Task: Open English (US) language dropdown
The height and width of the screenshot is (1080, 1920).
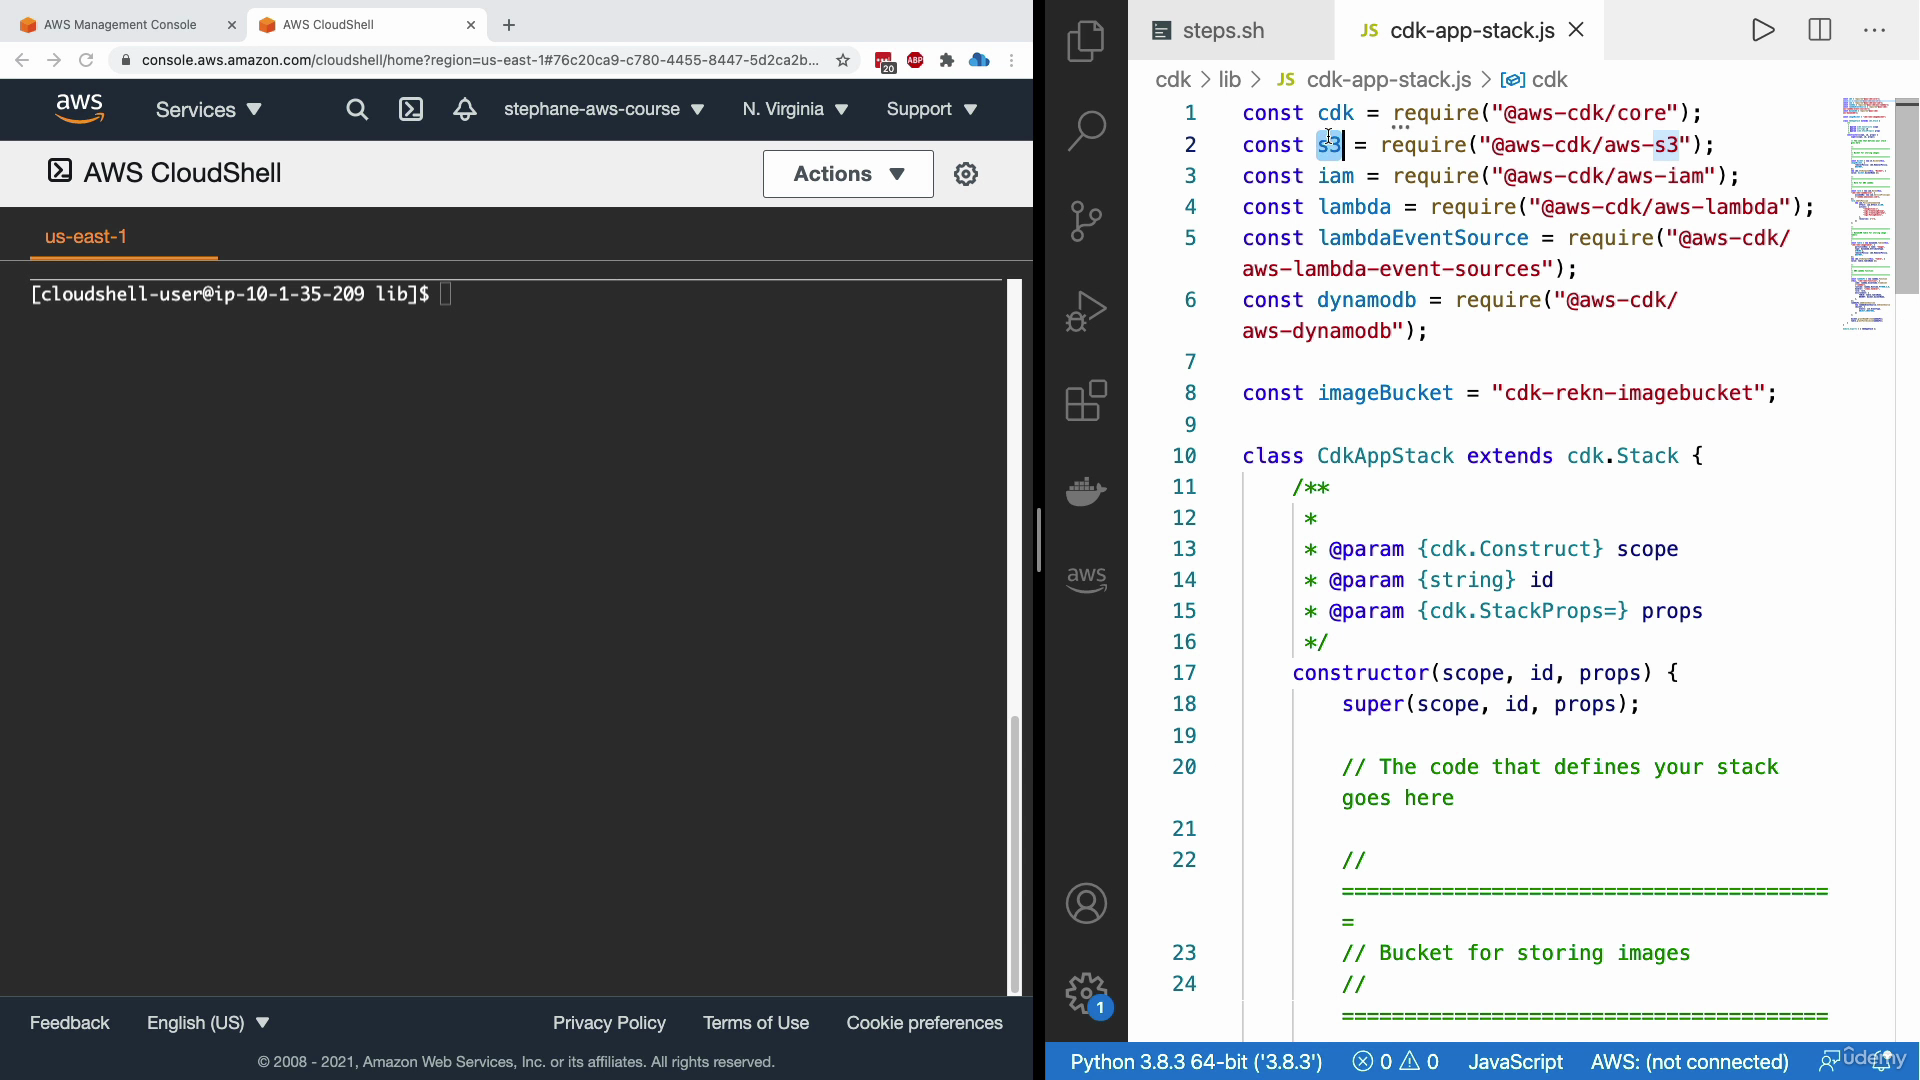Action: click(208, 1023)
